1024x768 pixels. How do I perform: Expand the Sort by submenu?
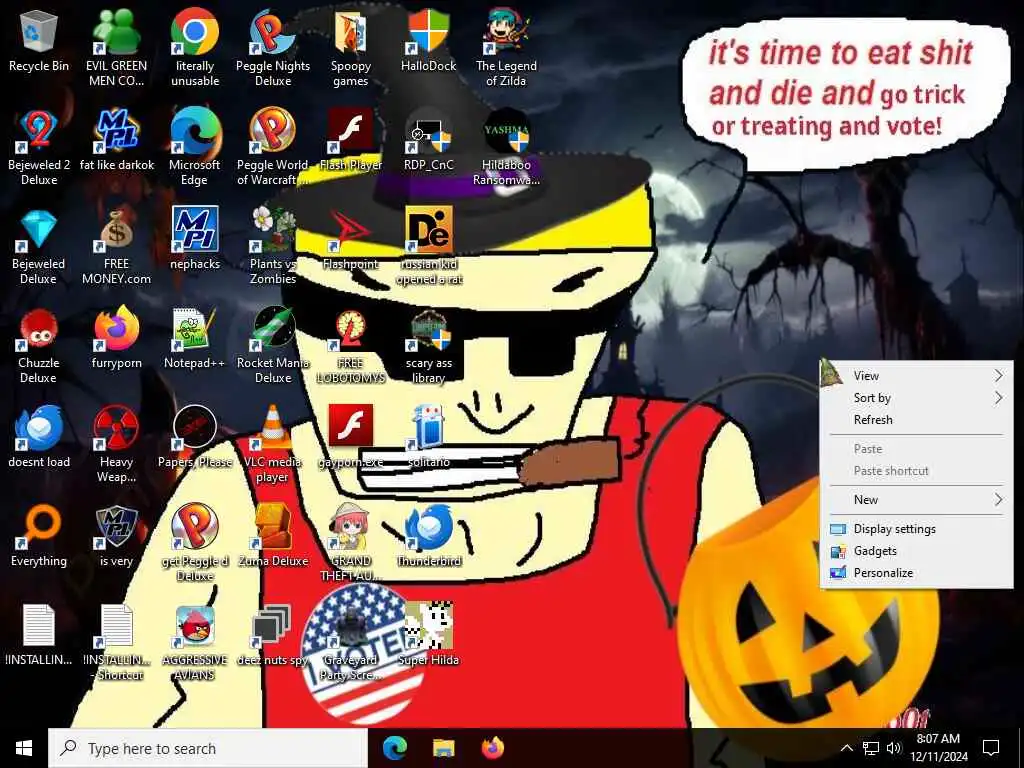[x=916, y=398]
